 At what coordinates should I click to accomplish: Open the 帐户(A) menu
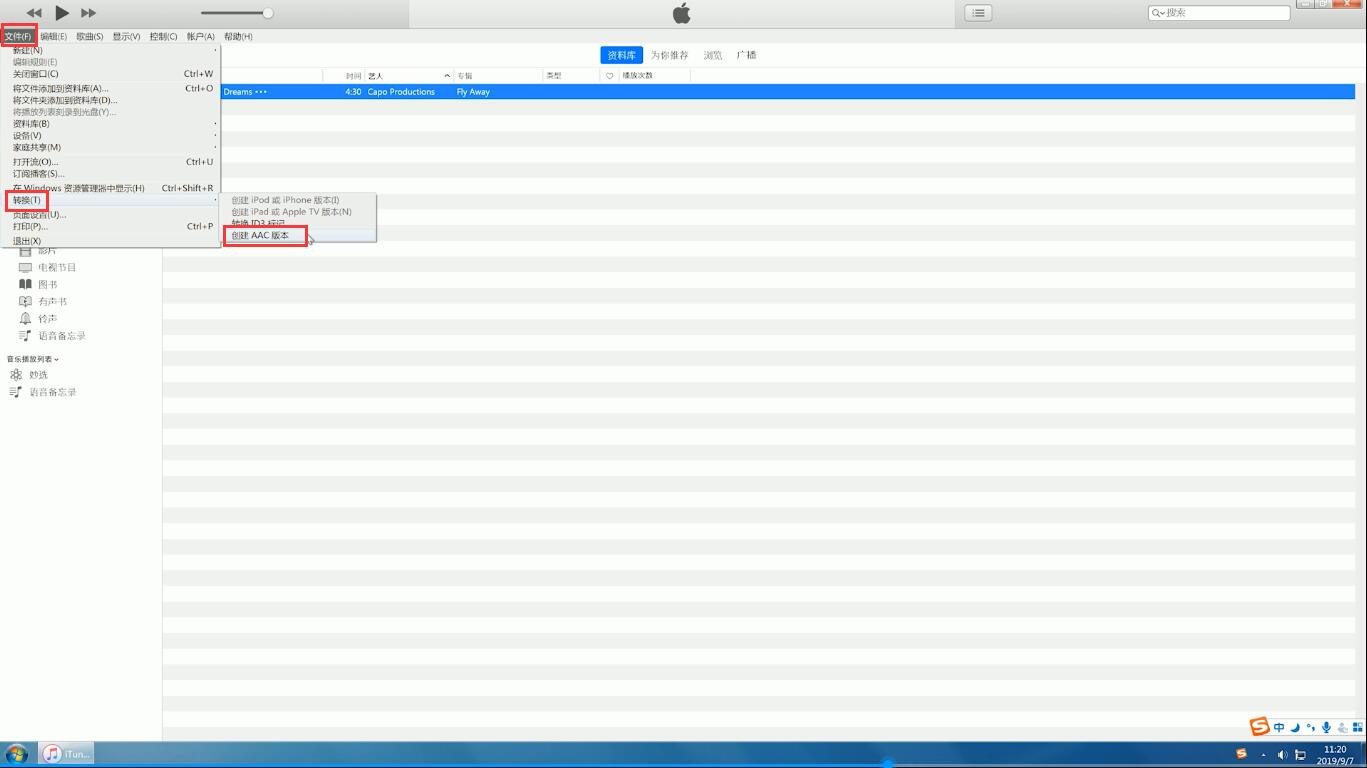(x=200, y=36)
